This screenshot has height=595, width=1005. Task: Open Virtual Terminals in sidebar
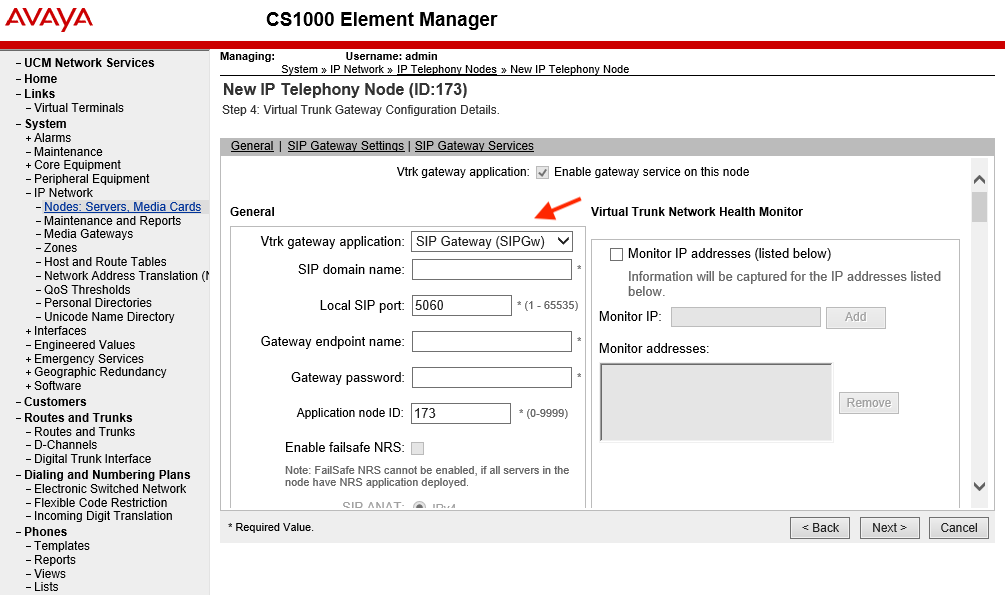point(79,108)
